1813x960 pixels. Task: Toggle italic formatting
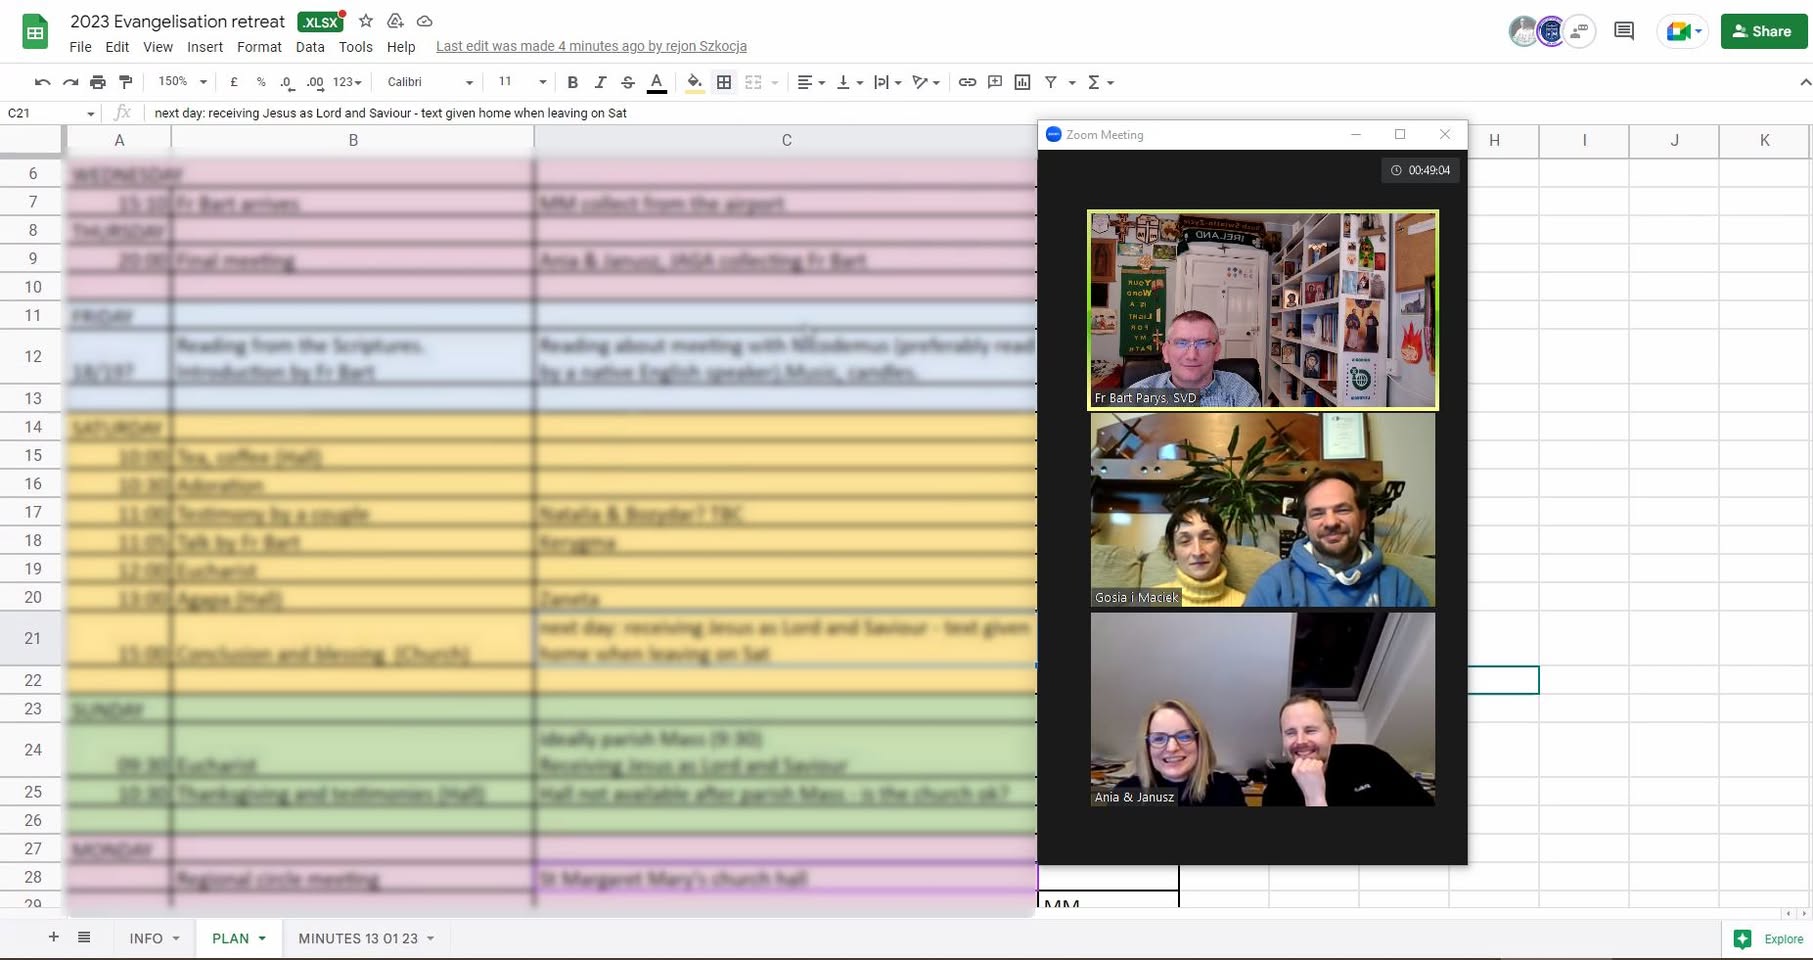click(x=600, y=82)
